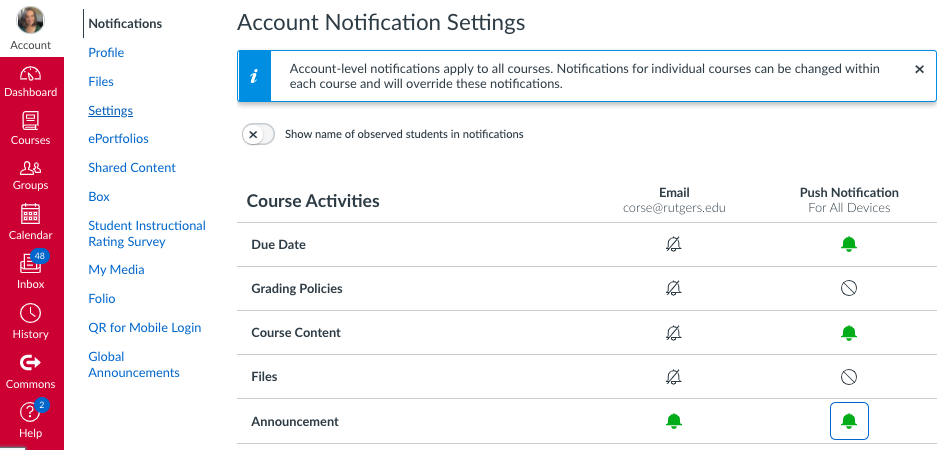Open Inbox with 48 unread
This screenshot has width=946, height=450.
point(30,271)
